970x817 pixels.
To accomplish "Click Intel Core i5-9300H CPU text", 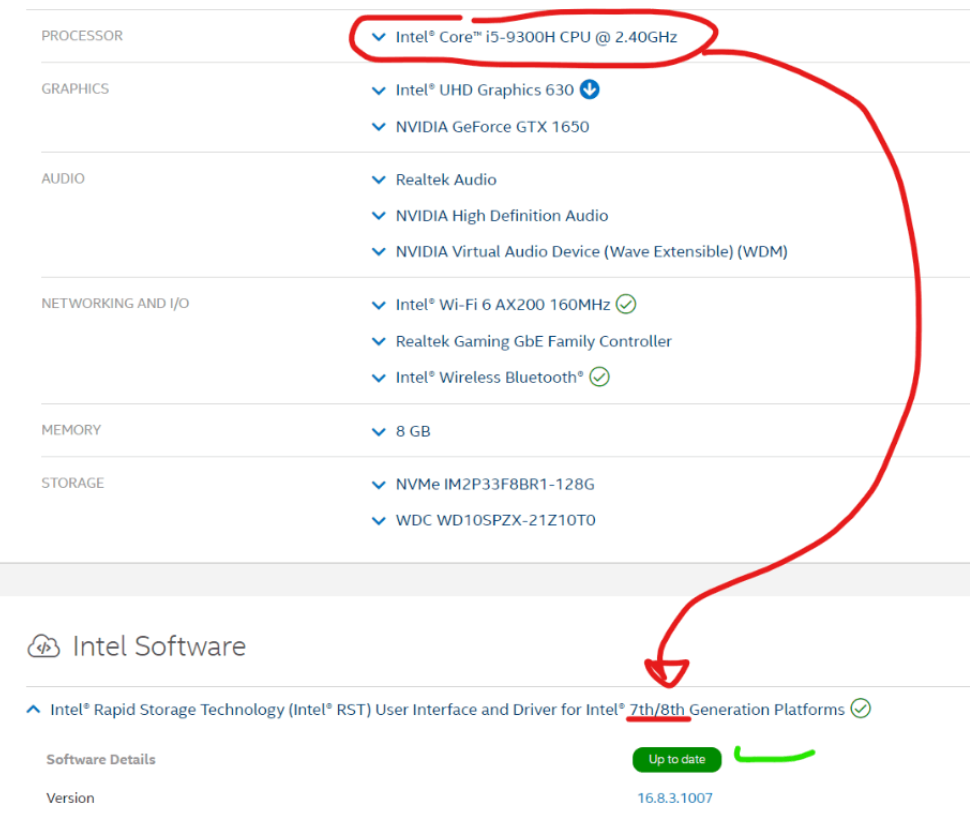I will pyautogui.click(x=536, y=37).
